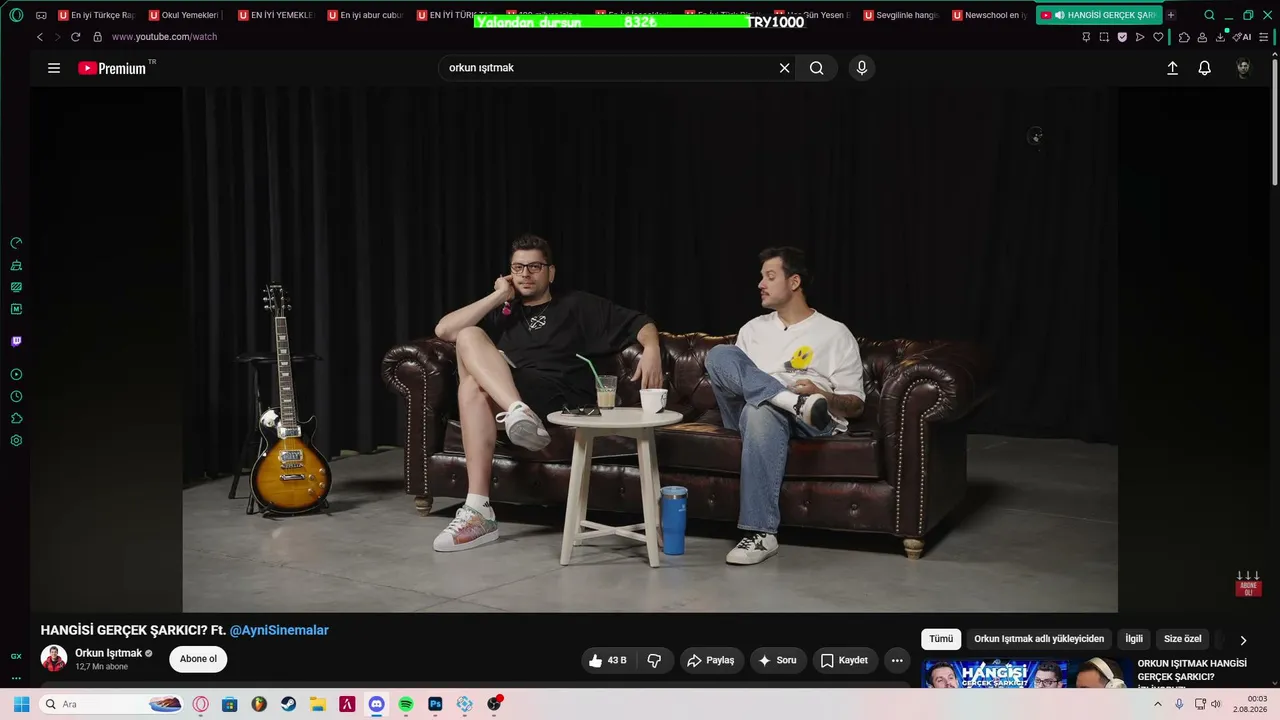Click the video player to pause
Screen dimensions: 1280x720
coord(650,349)
